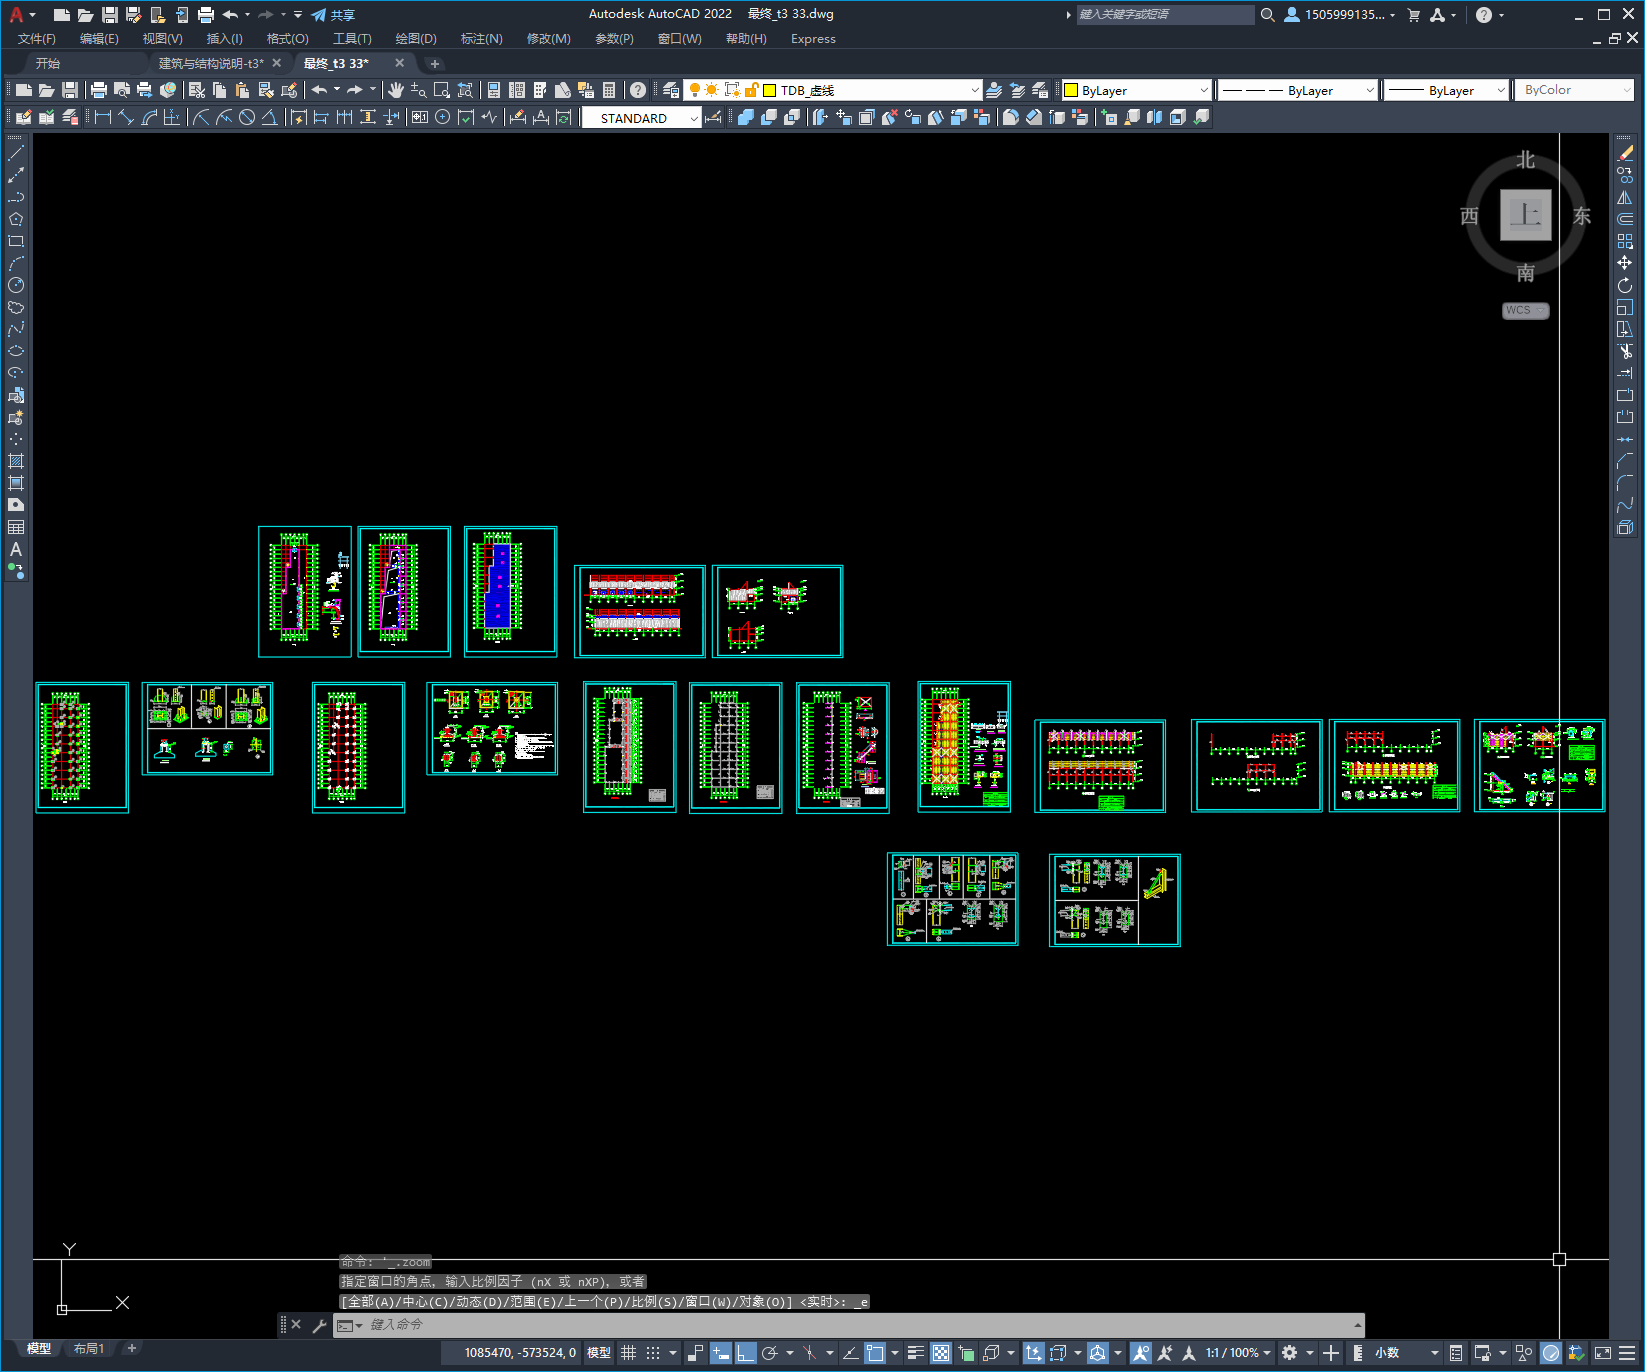
Task: Select the Aligned dimension tool
Action: click(126, 117)
